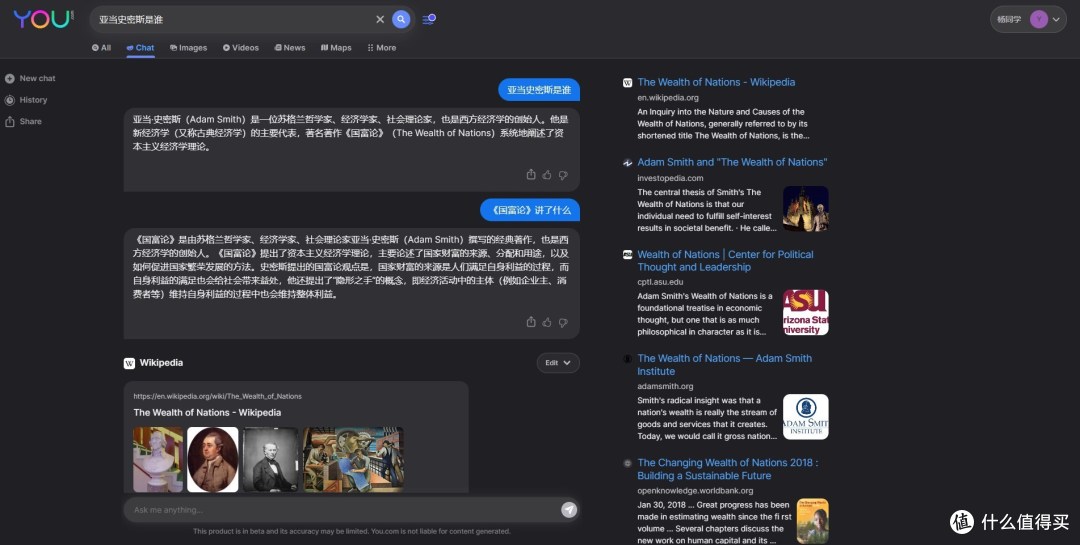The image size is (1080, 545).
Task: Click the Wikipedia favicon in first search result
Action: (x=627, y=83)
